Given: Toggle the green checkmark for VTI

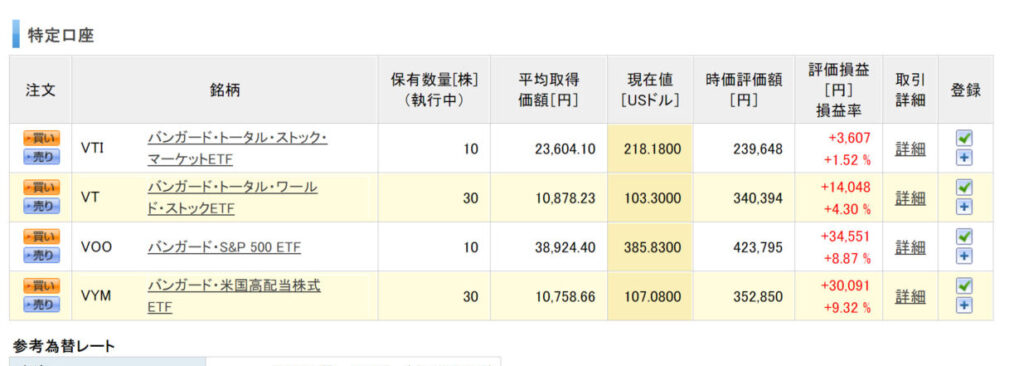Looking at the screenshot, I should (964, 138).
